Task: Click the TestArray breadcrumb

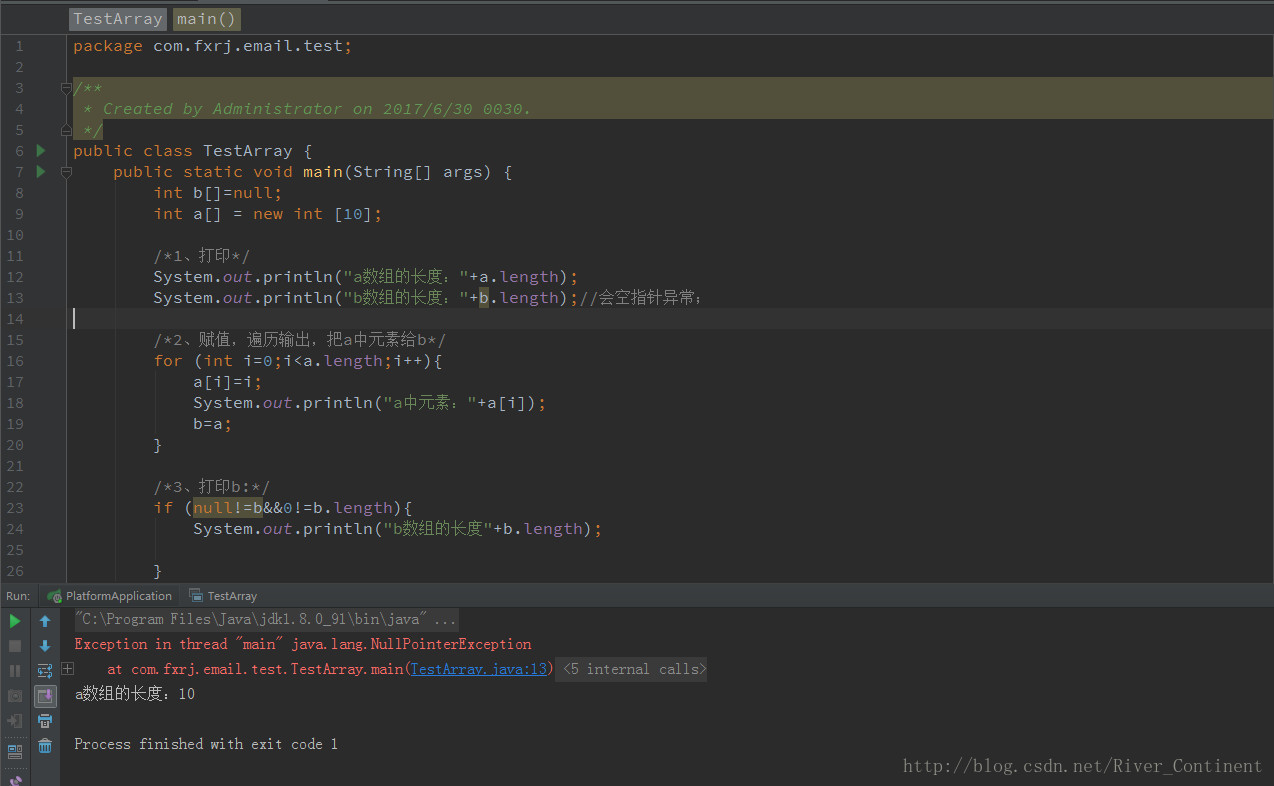Action: [x=118, y=19]
